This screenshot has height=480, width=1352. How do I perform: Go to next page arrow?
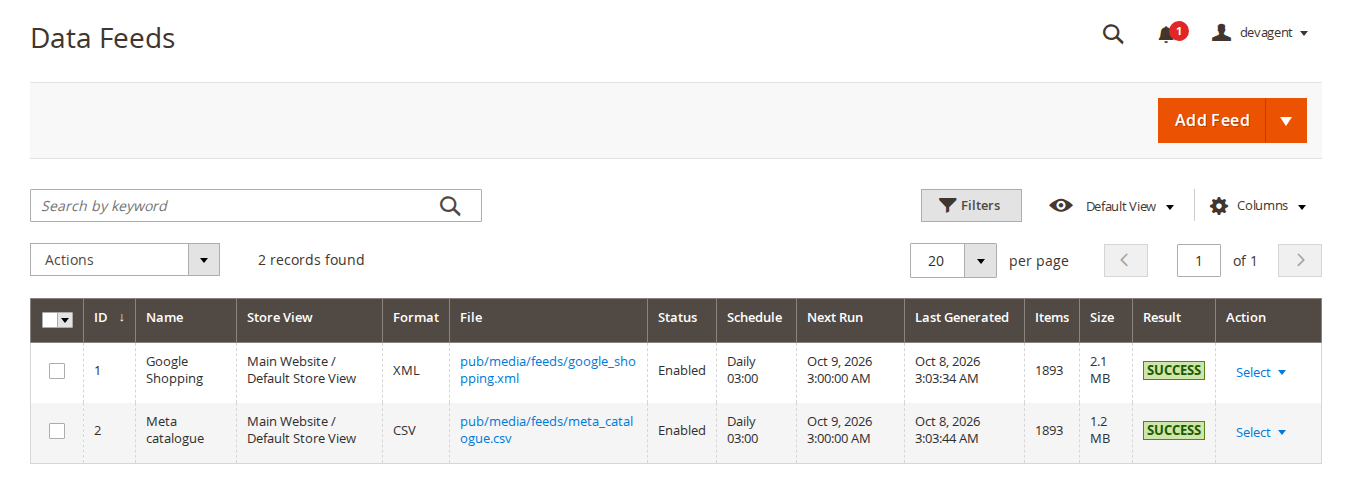pos(1300,260)
